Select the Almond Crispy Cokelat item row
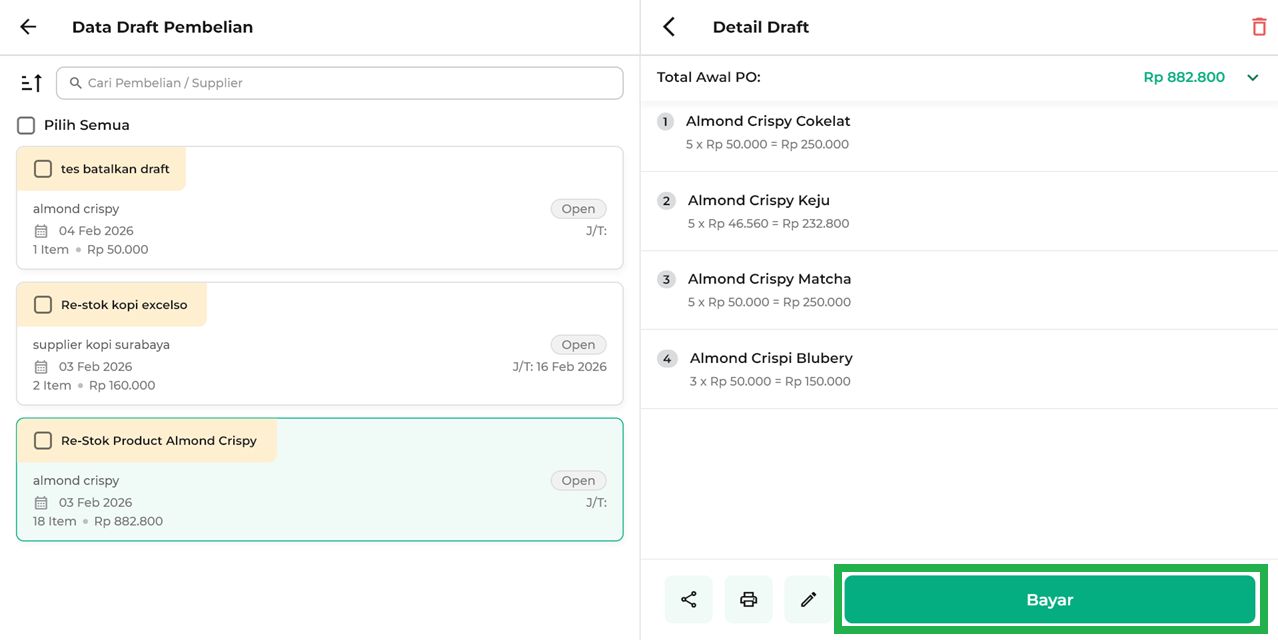The image size is (1278, 640). click(x=958, y=132)
